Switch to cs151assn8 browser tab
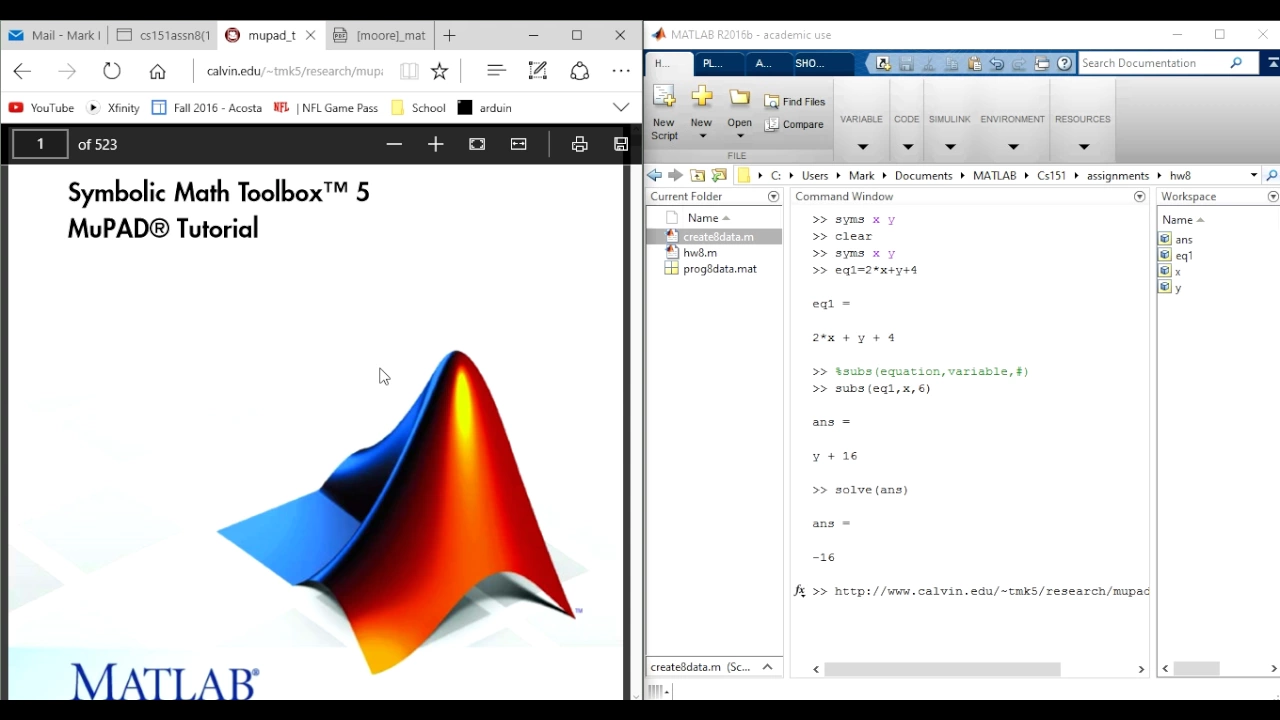 click(164, 35)
